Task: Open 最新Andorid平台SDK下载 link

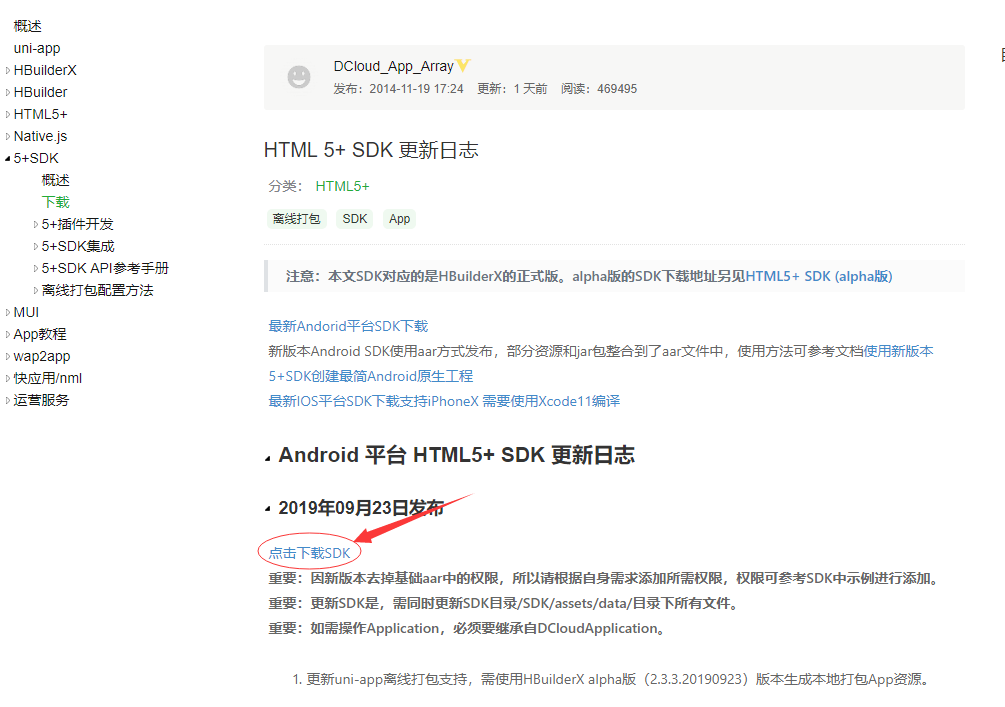Action: coord(348,326)
